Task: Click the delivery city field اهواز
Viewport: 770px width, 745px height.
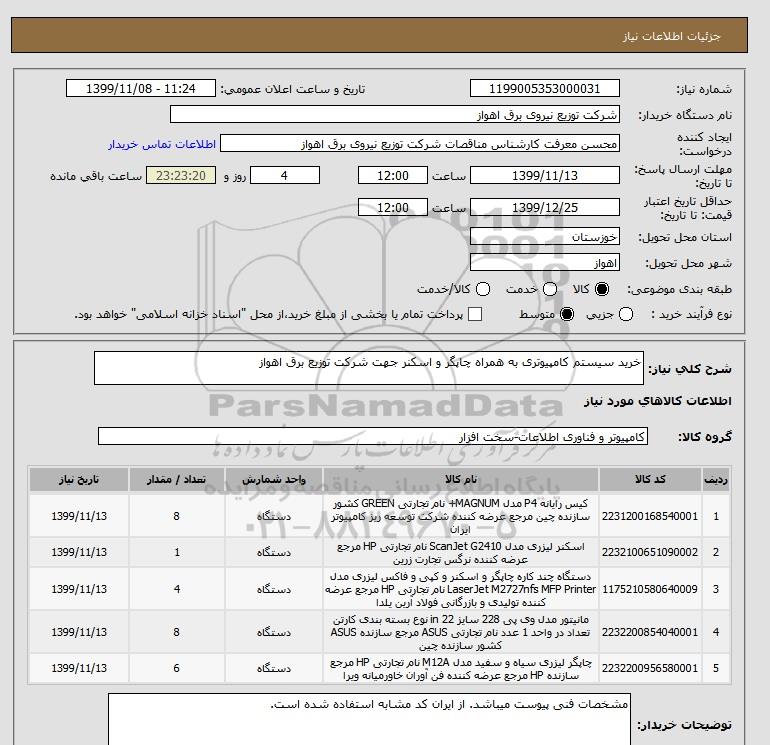Action: coord(545,263)
